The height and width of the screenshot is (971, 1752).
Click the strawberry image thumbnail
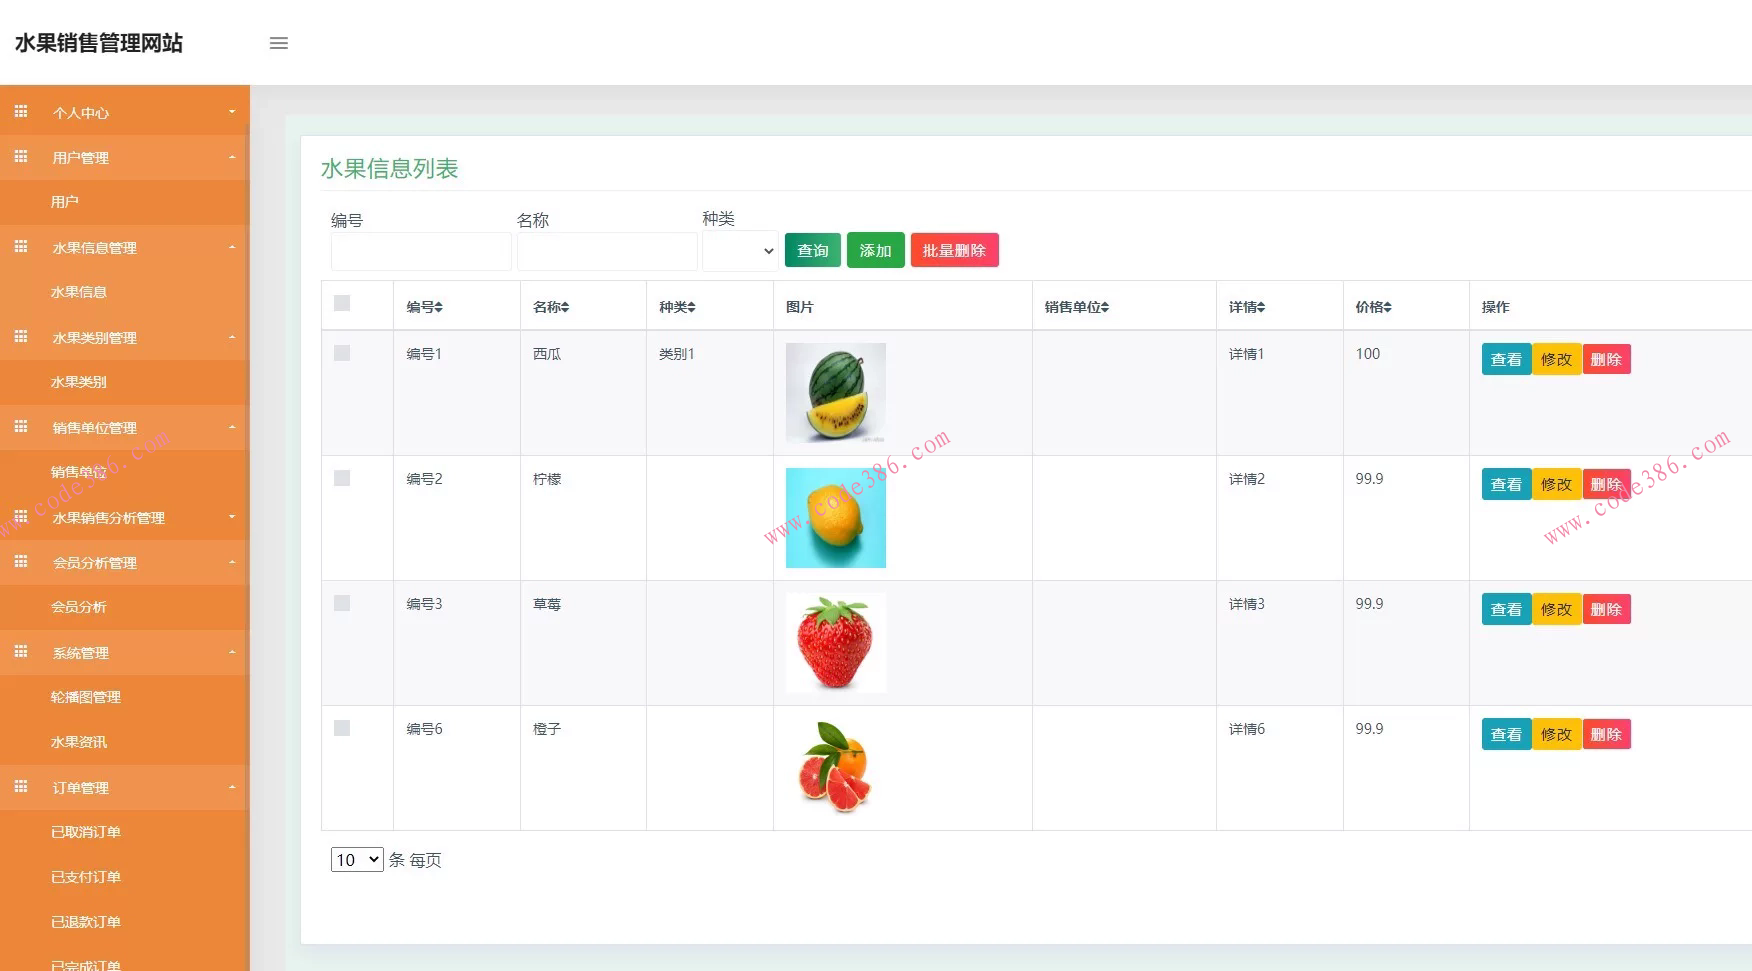pos(836,642)
